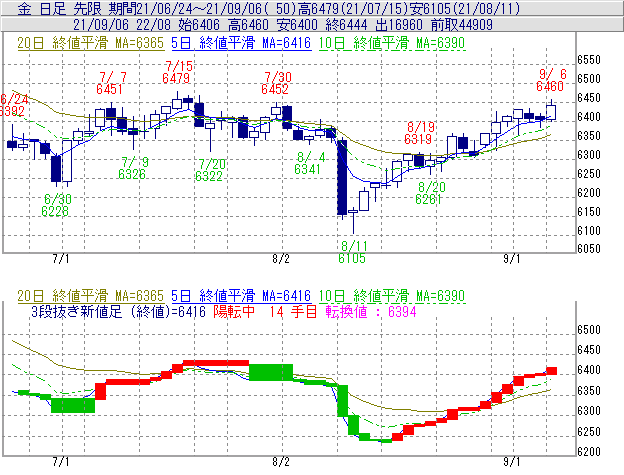Click the 6550 price axis label on upper chart
The width and height of the screenshot is (624, 475).
[x=589, y=60]
